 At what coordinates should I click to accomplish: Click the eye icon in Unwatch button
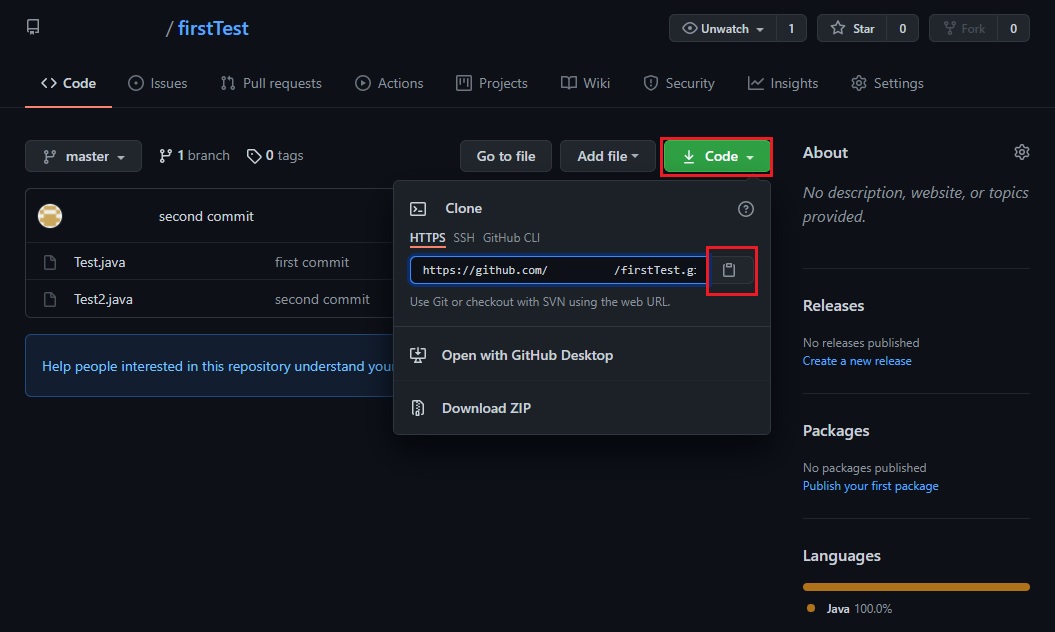(689, 28)
